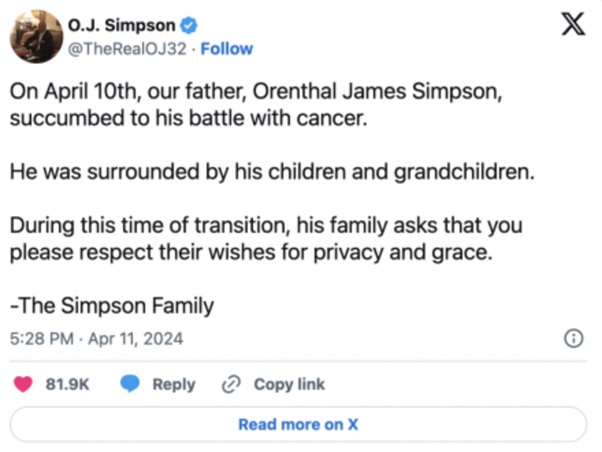Click the '-The Simpson Family' signature line

tap(111, 306)
